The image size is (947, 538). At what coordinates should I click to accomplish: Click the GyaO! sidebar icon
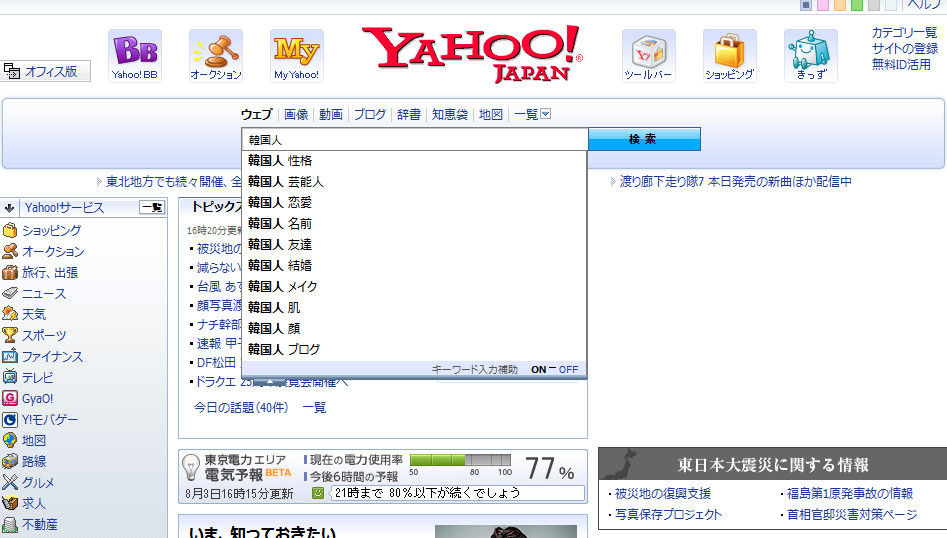[x=10, y=399]
